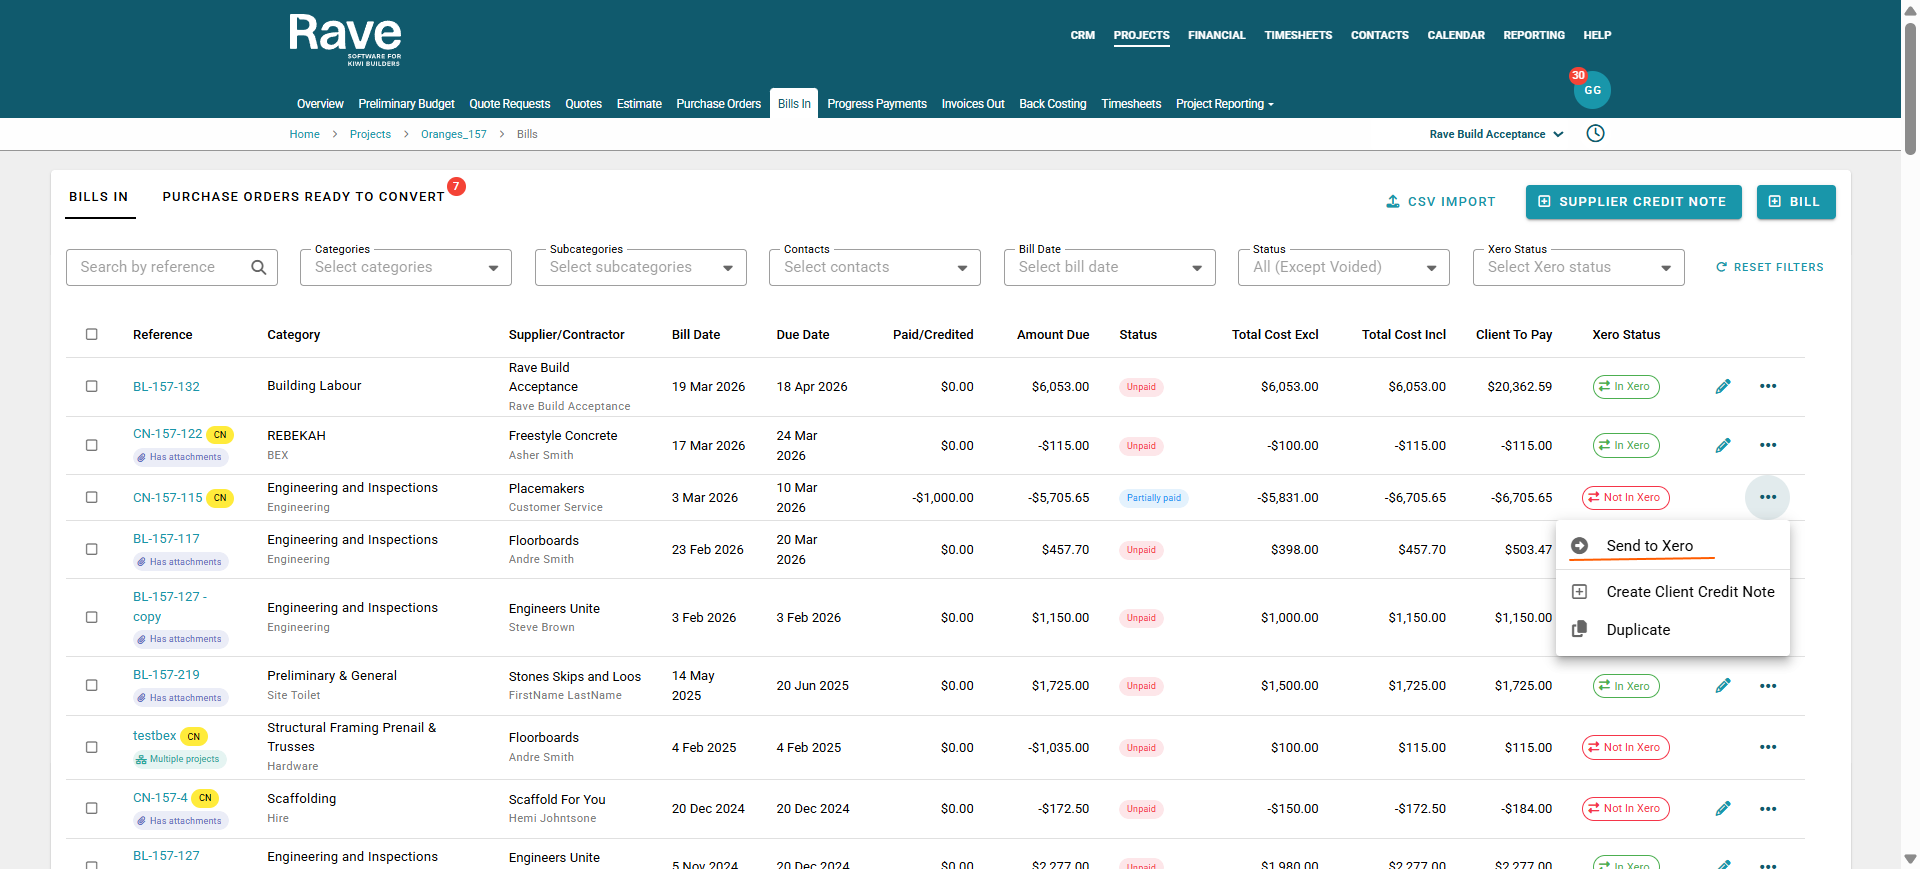This screenshot has width=1920, height=869.
Task: Click edit pencil for CN-157-122 bill
Action: pyautogui.click(x=1722, y=446)
